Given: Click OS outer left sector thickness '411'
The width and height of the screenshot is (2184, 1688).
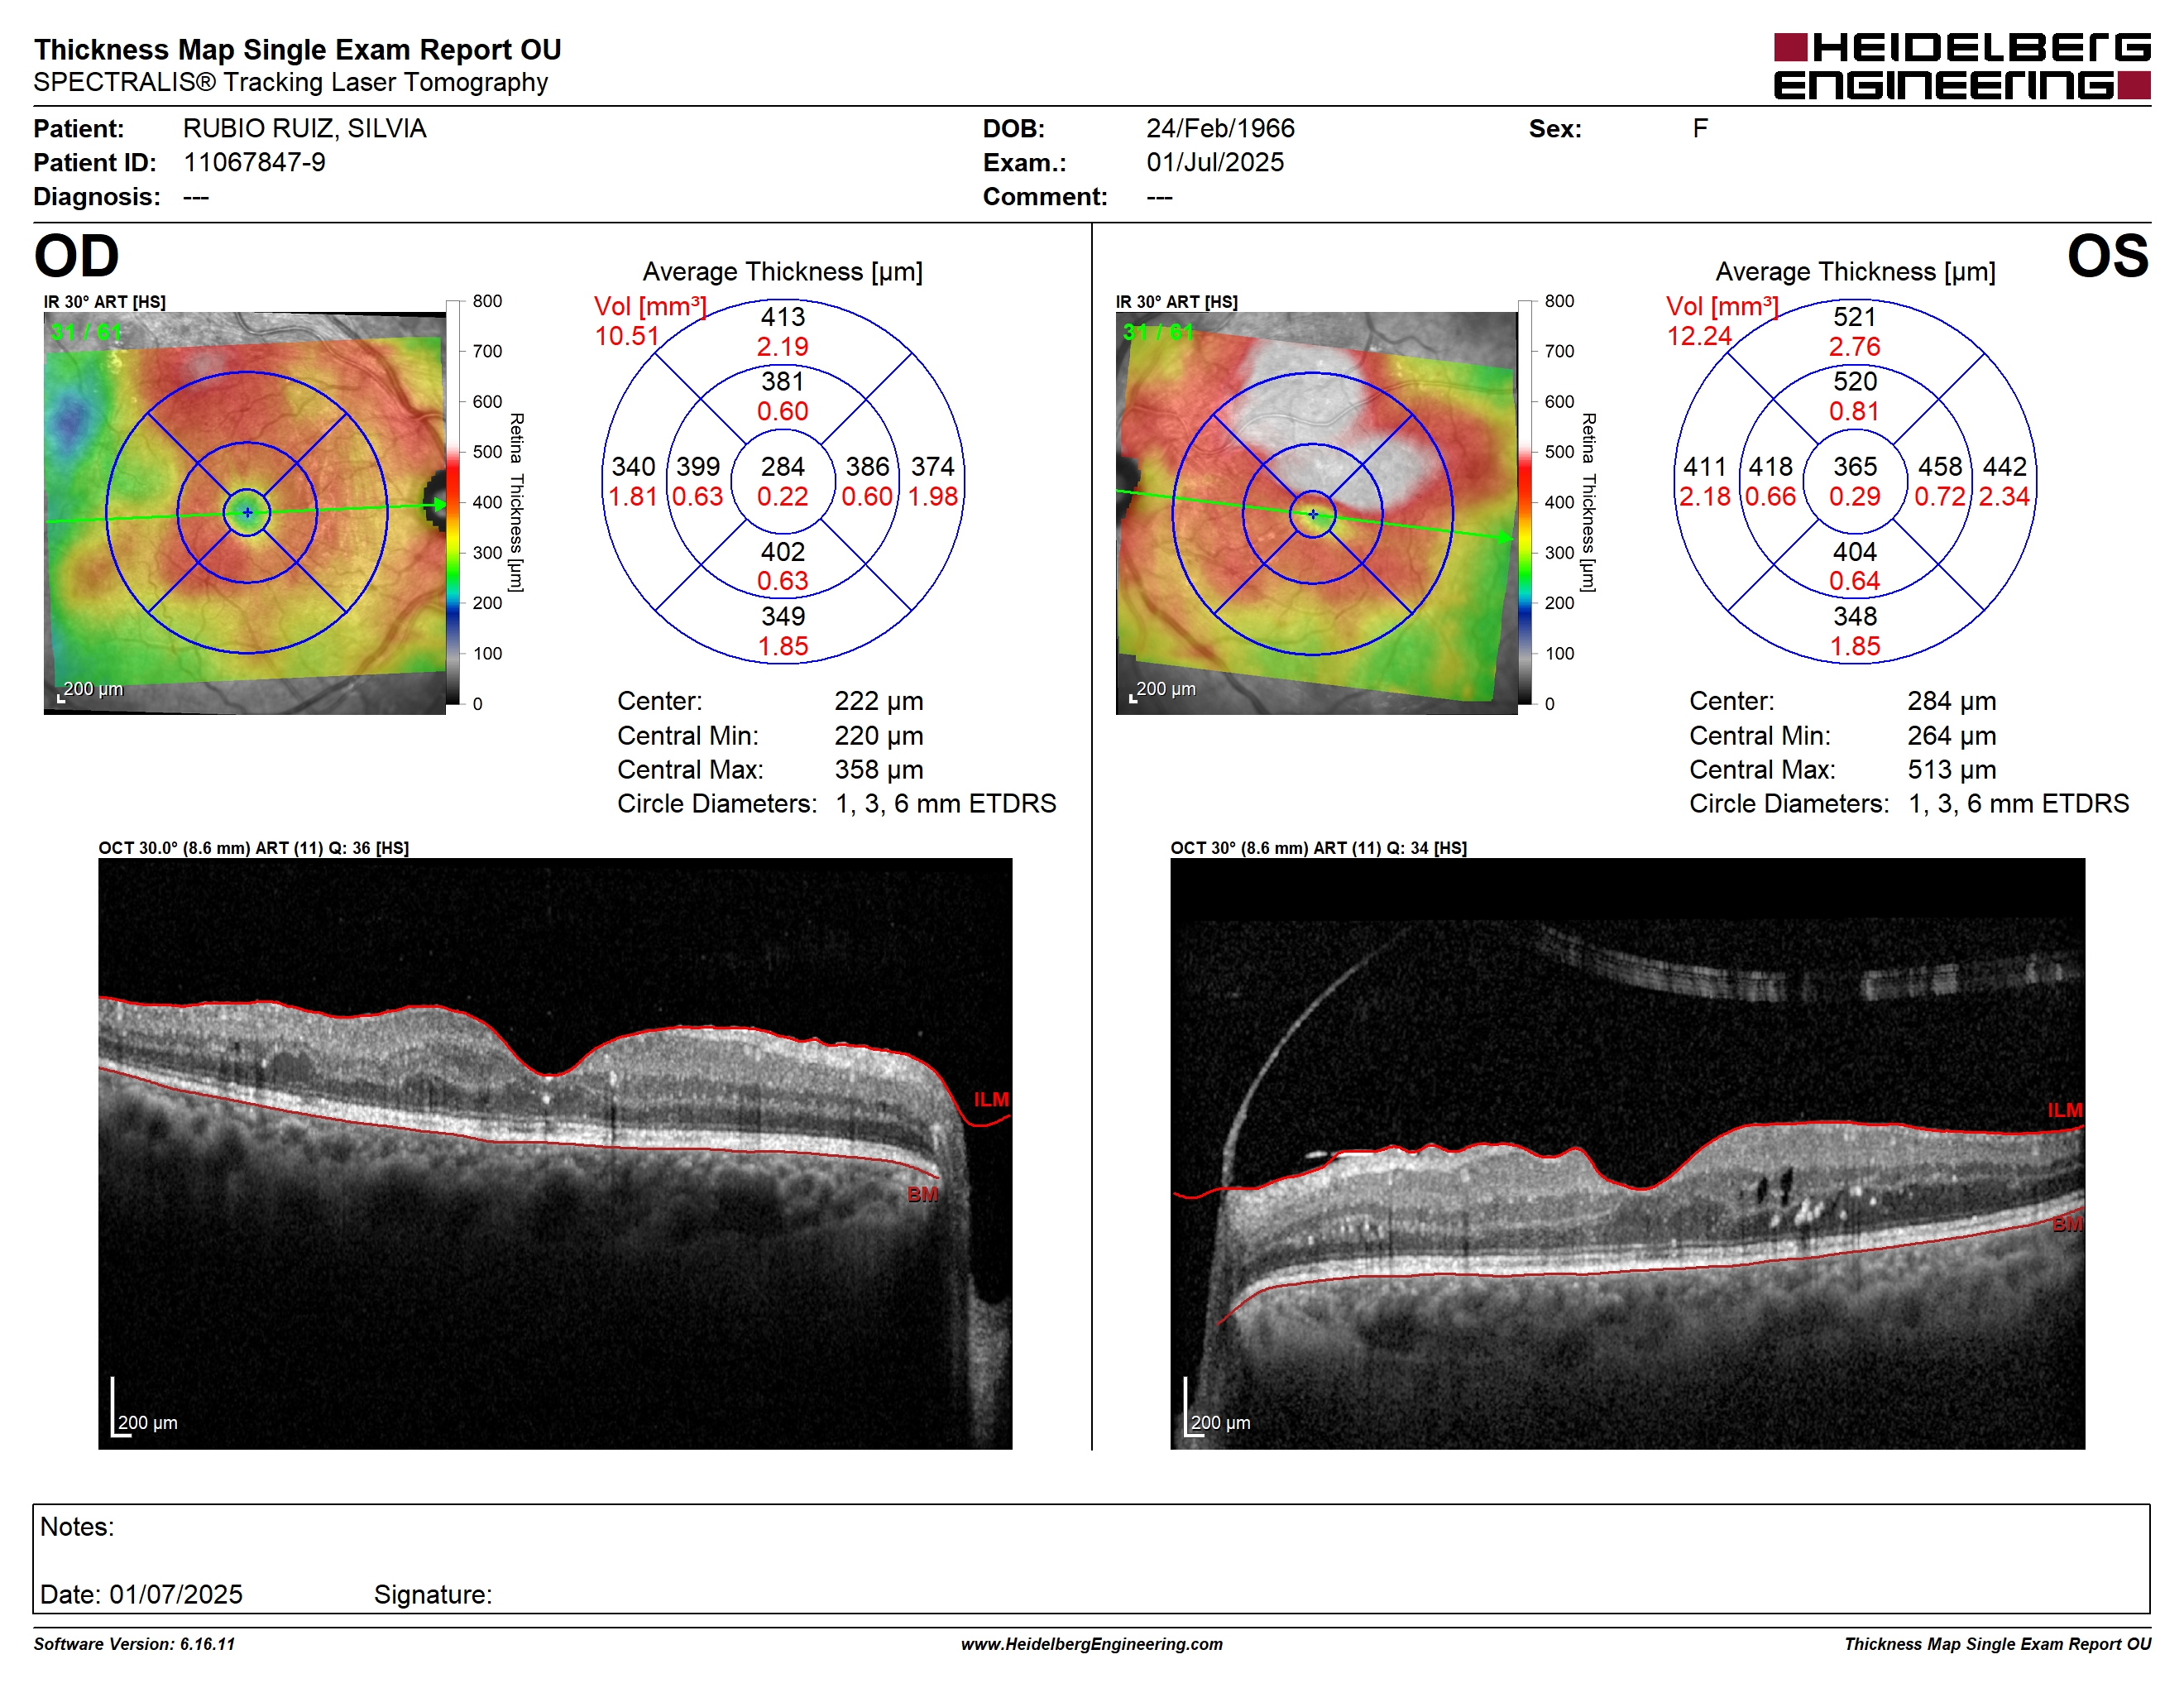Looking at the screenshot, I should 1705,466.
